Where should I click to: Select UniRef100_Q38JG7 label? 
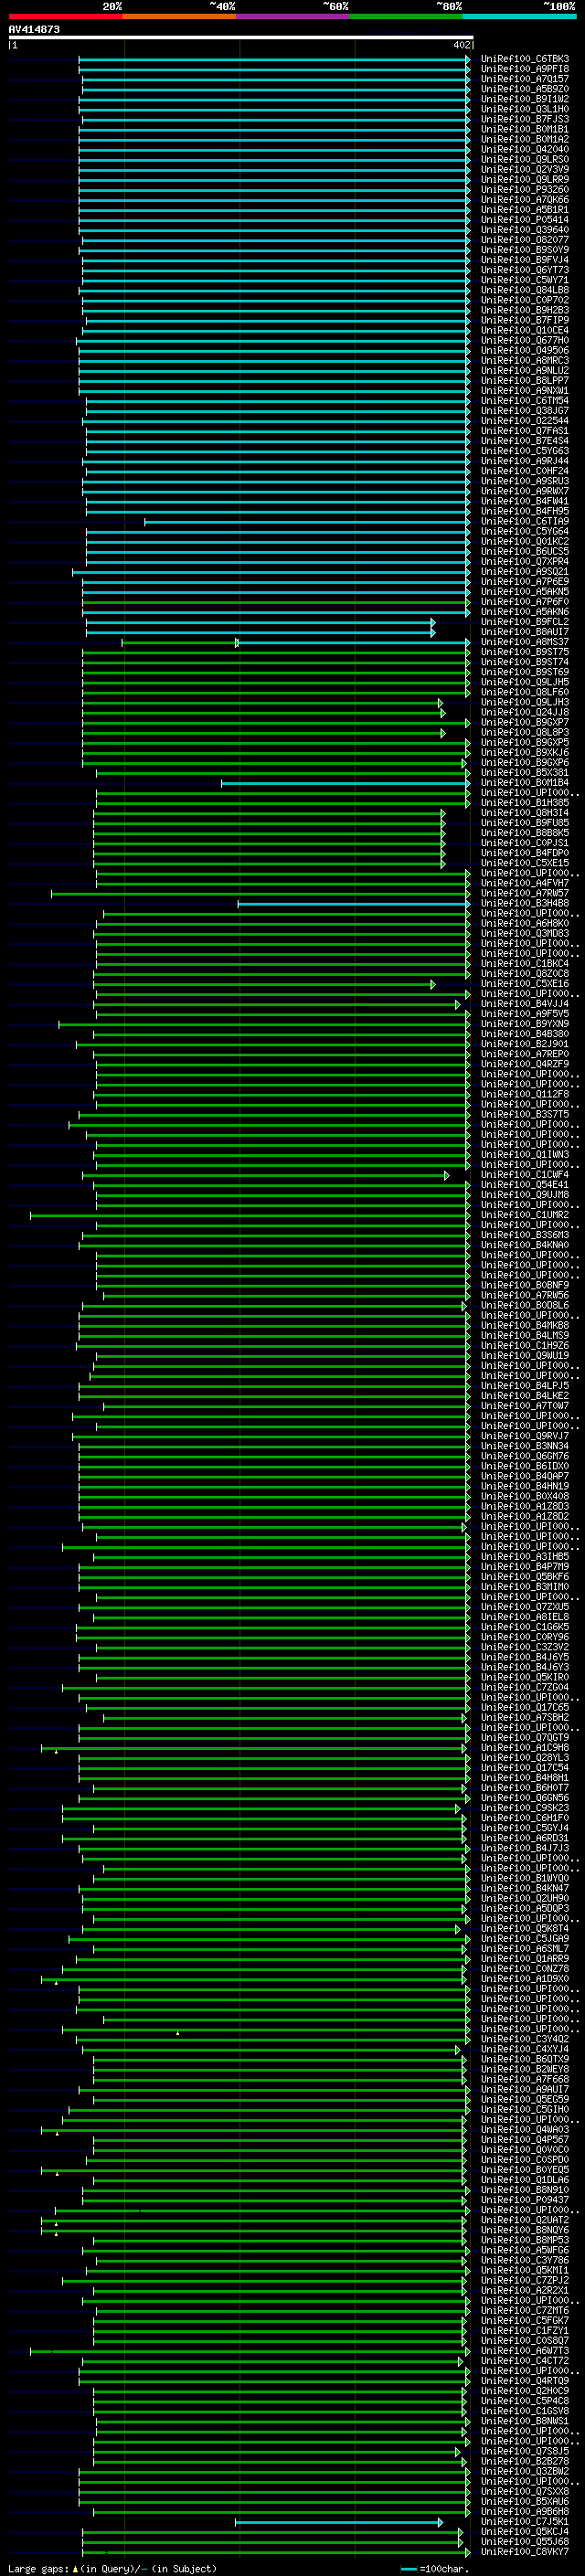click(524, 411)
